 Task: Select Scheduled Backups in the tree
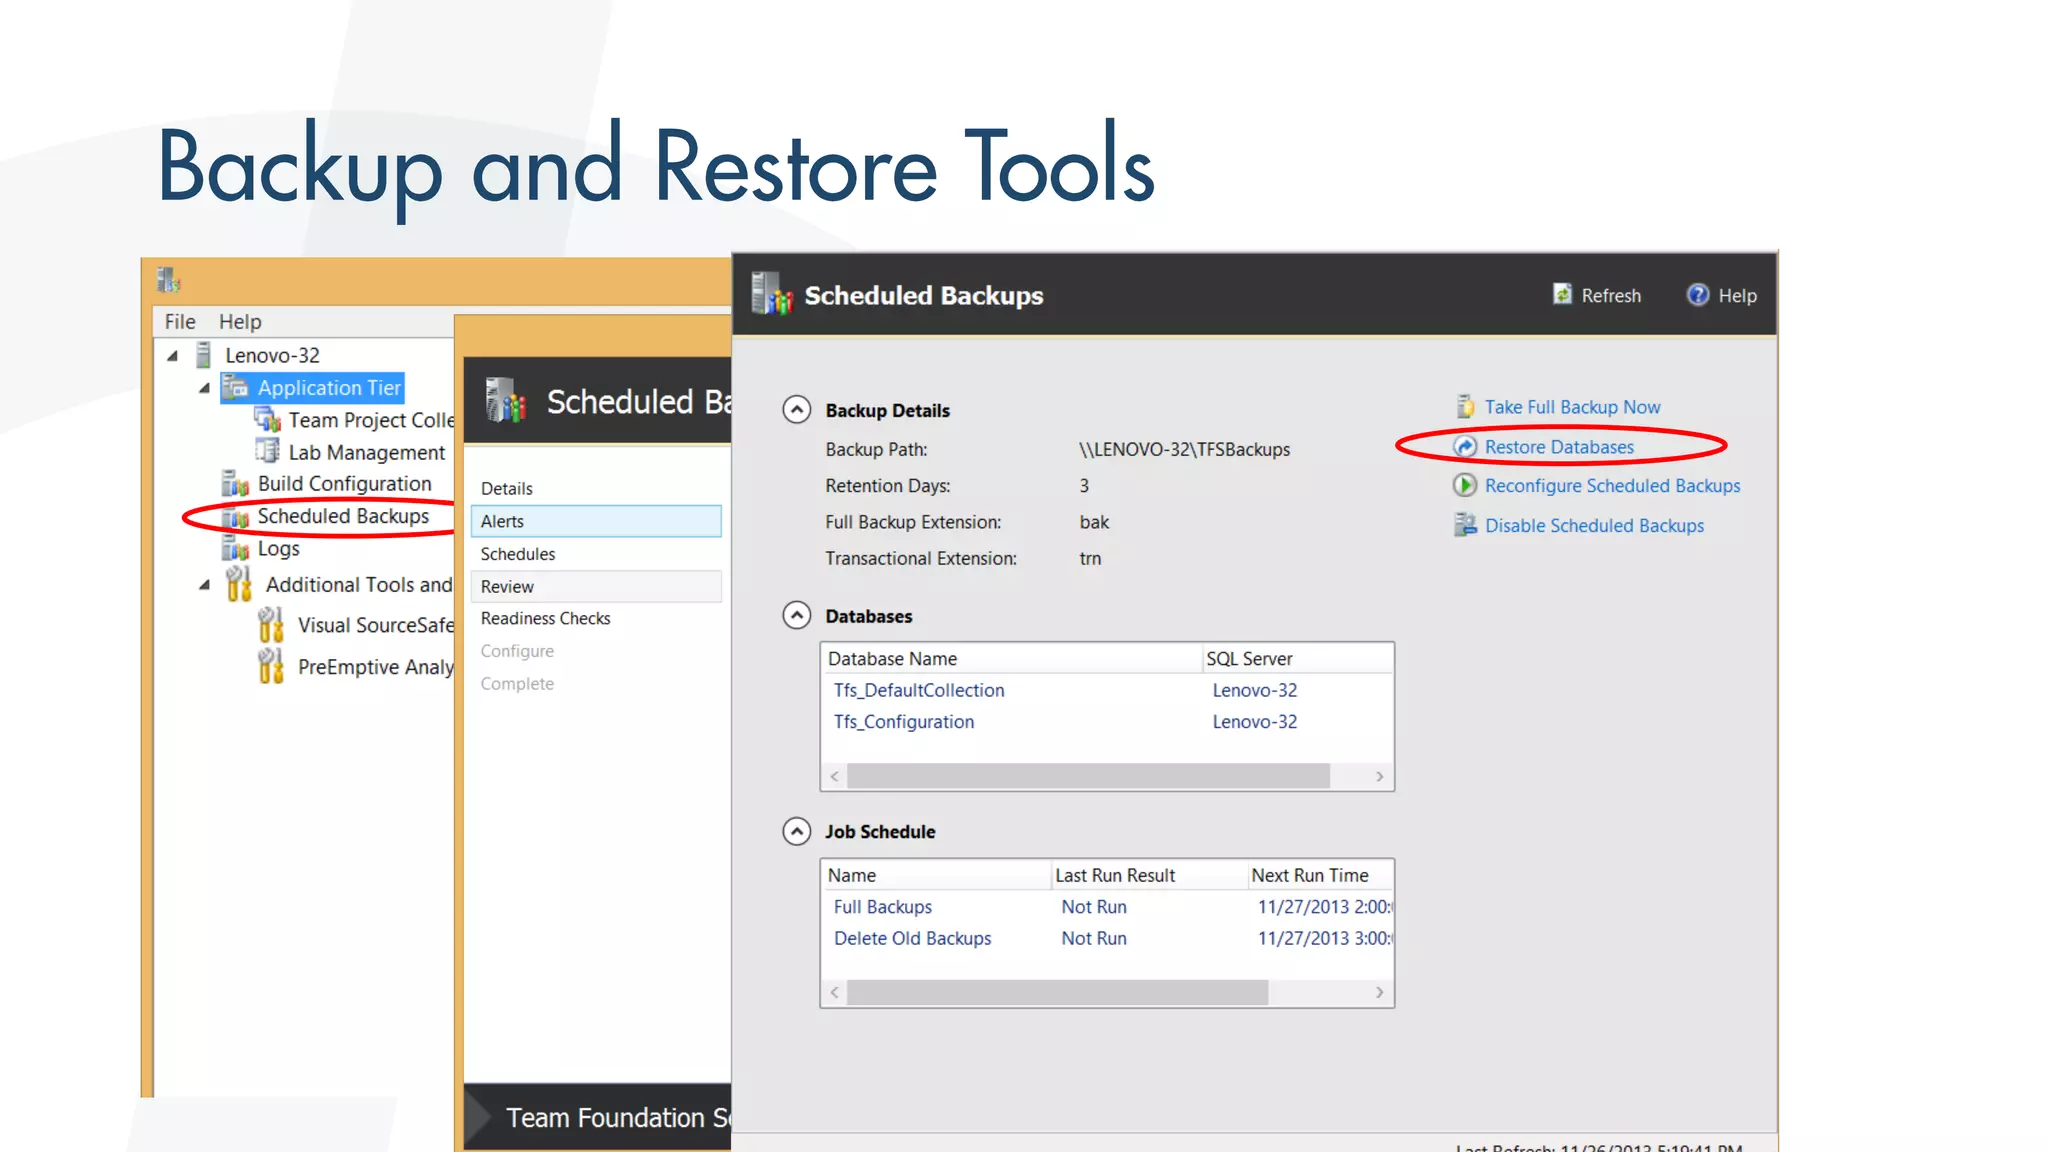pyautogui.click(x=343, y=516)
